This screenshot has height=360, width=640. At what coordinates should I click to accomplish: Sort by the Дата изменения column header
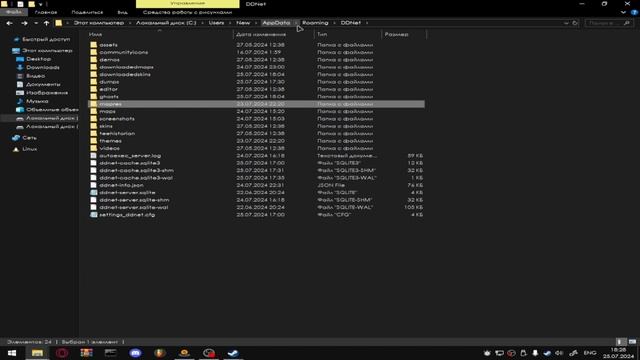click(260, 35)
